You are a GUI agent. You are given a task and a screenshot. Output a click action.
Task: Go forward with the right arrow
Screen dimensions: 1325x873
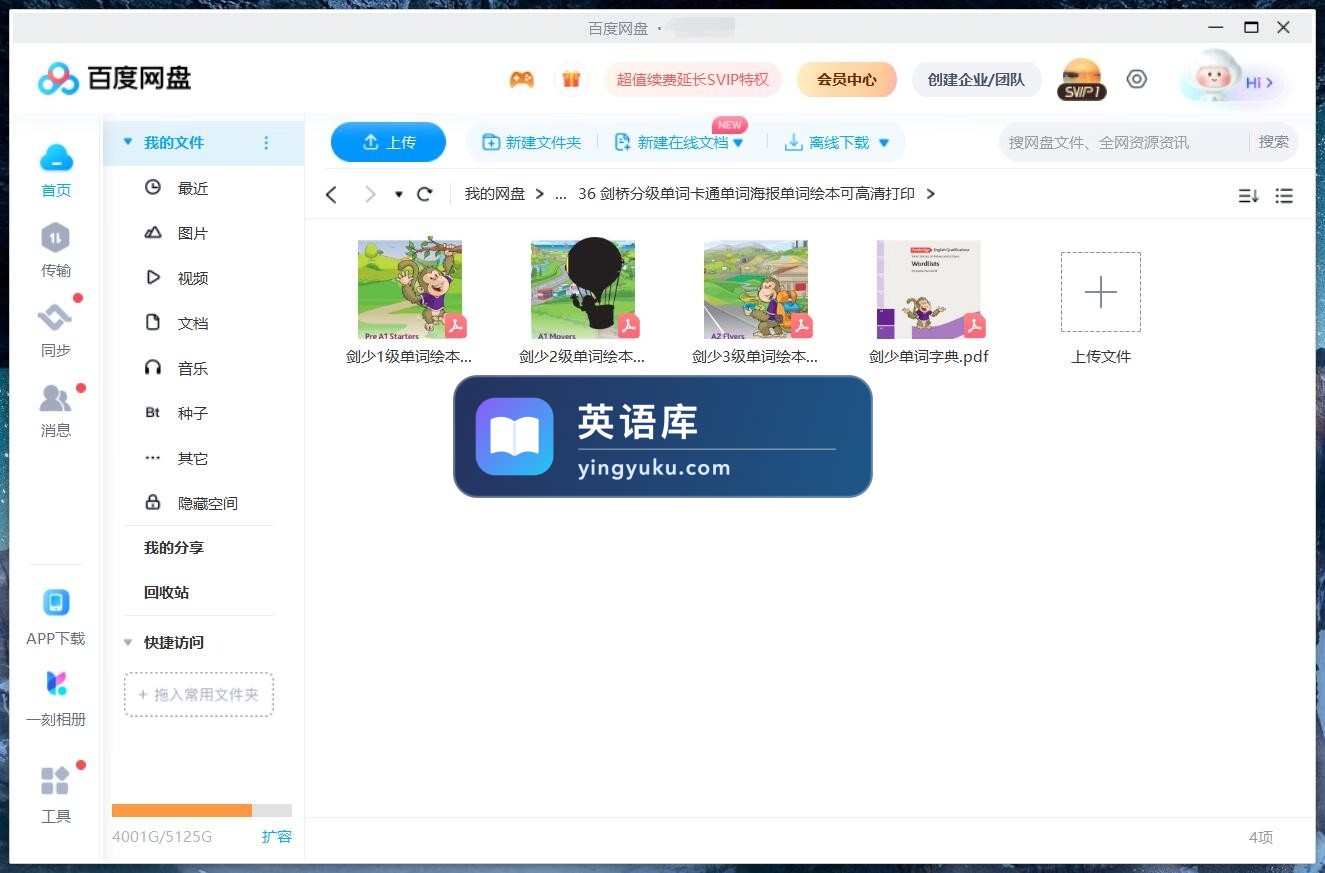click(370, 194)
